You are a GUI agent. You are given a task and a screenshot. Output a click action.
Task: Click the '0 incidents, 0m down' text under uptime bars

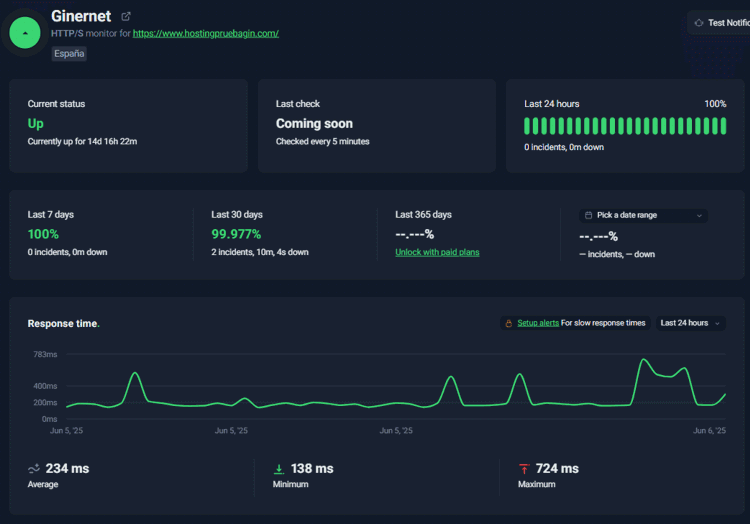pos(564,147)
